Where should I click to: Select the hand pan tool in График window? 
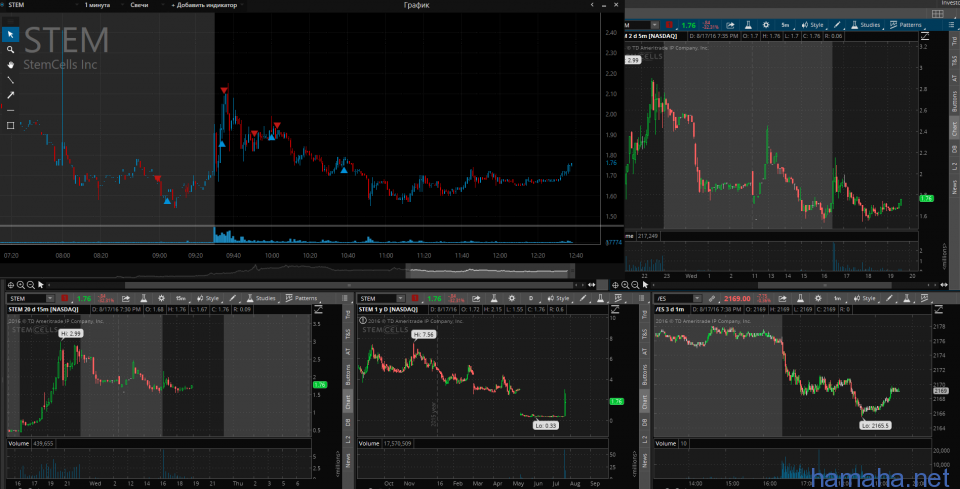click(x=10, y=65)
